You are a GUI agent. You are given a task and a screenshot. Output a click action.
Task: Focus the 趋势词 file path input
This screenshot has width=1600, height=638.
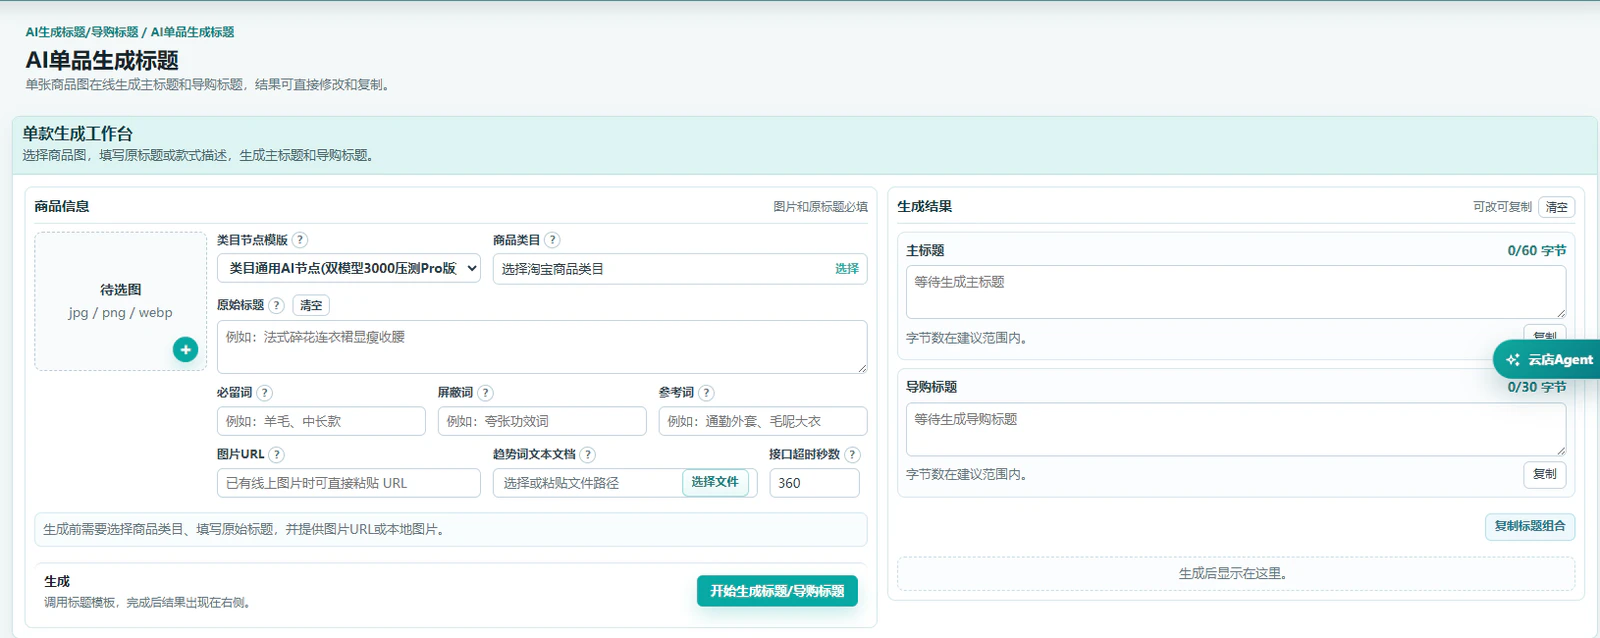pyautogui.click(x=588, y=483)
